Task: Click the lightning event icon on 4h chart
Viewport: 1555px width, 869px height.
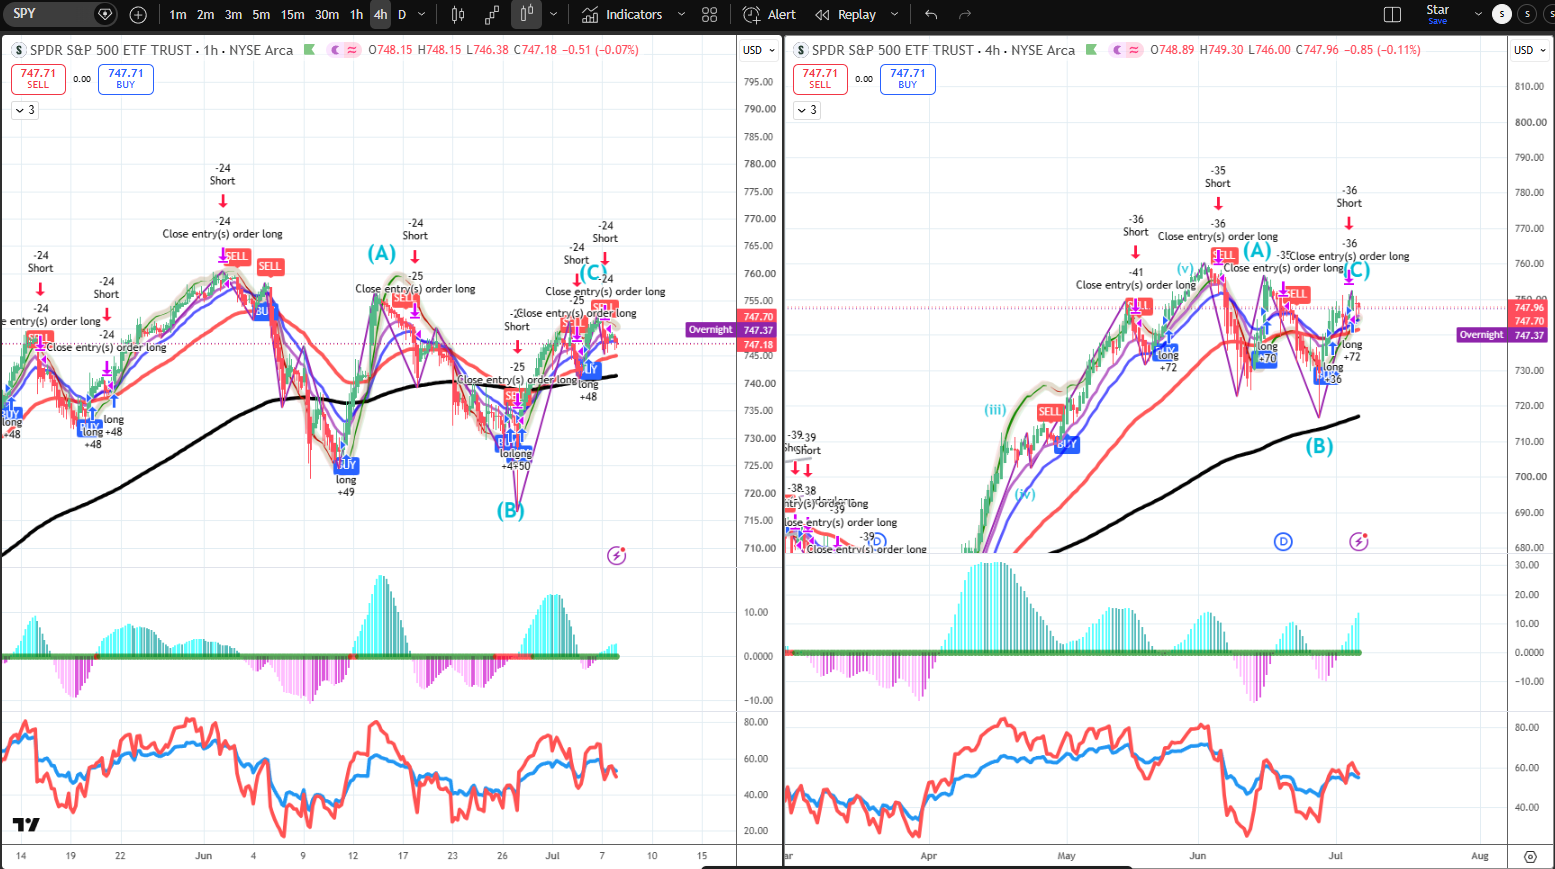Action: [1358, 541]
